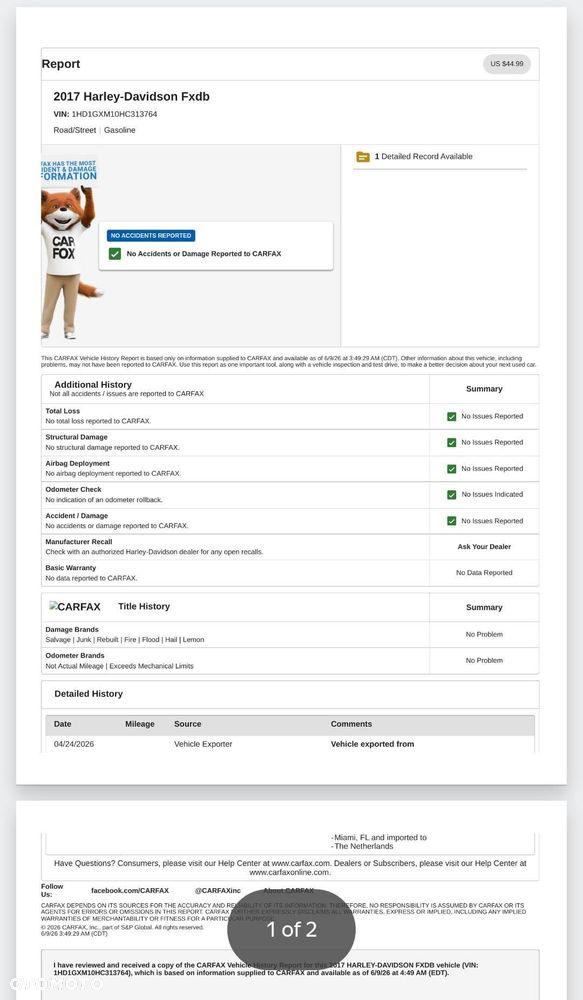The height and width of the screenshot is (1000, 583).
Task: Click the 1 Detailed Record Available text
Action: pos(424,156)
